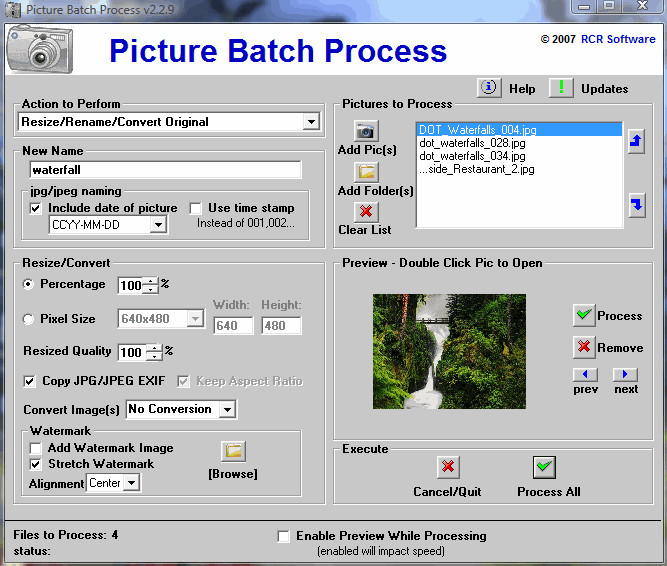
Task: Click the Cancel/Quit red X icon
Action: pos(448,467)
